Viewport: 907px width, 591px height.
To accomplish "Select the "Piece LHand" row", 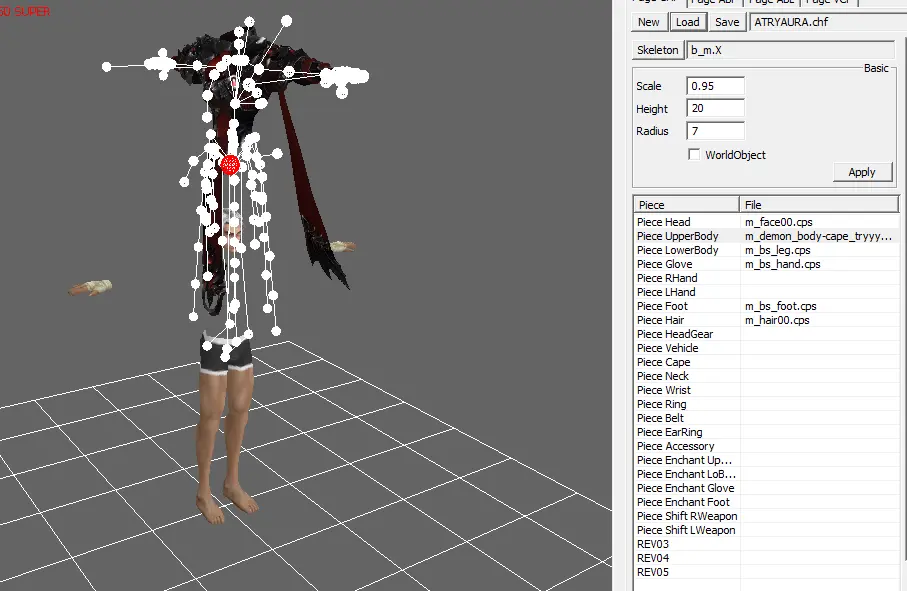I will [x=766, y=292].
